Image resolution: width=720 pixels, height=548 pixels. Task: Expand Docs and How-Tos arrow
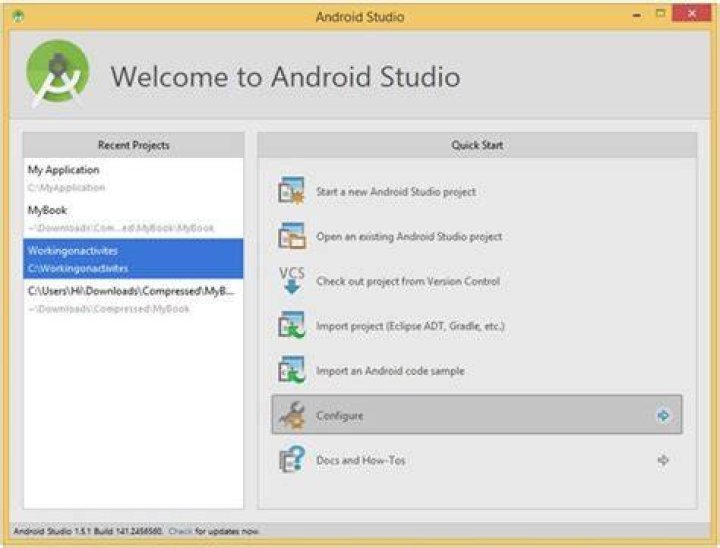[663, 460]
